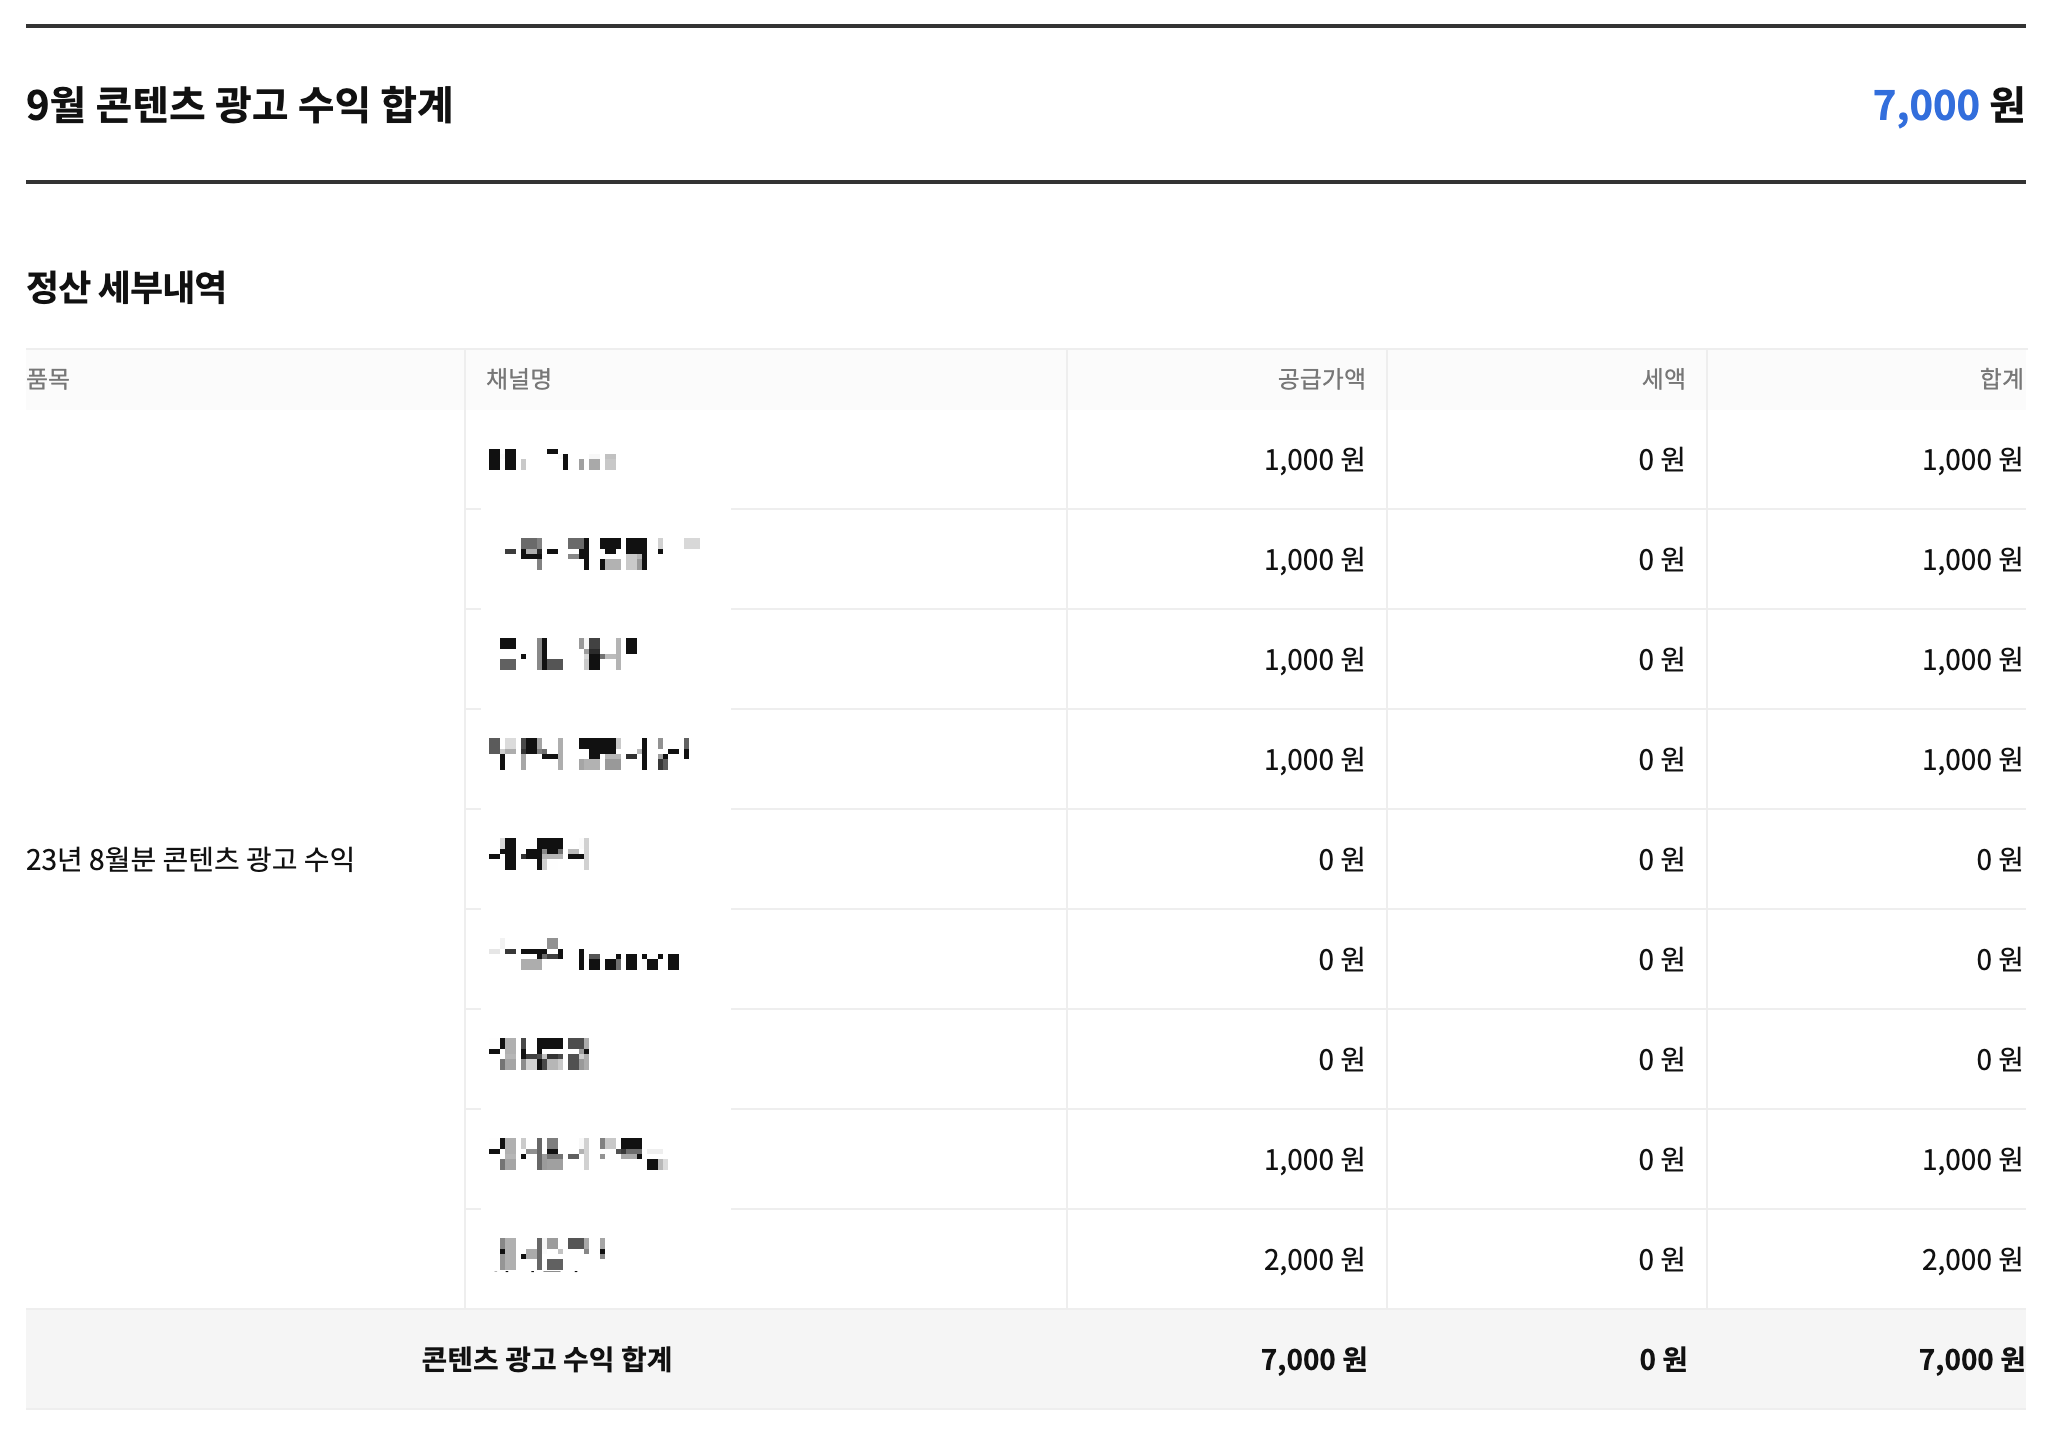Click the second blurred channel name
Screen dimensions: 2058x1438
pos(600,553)
